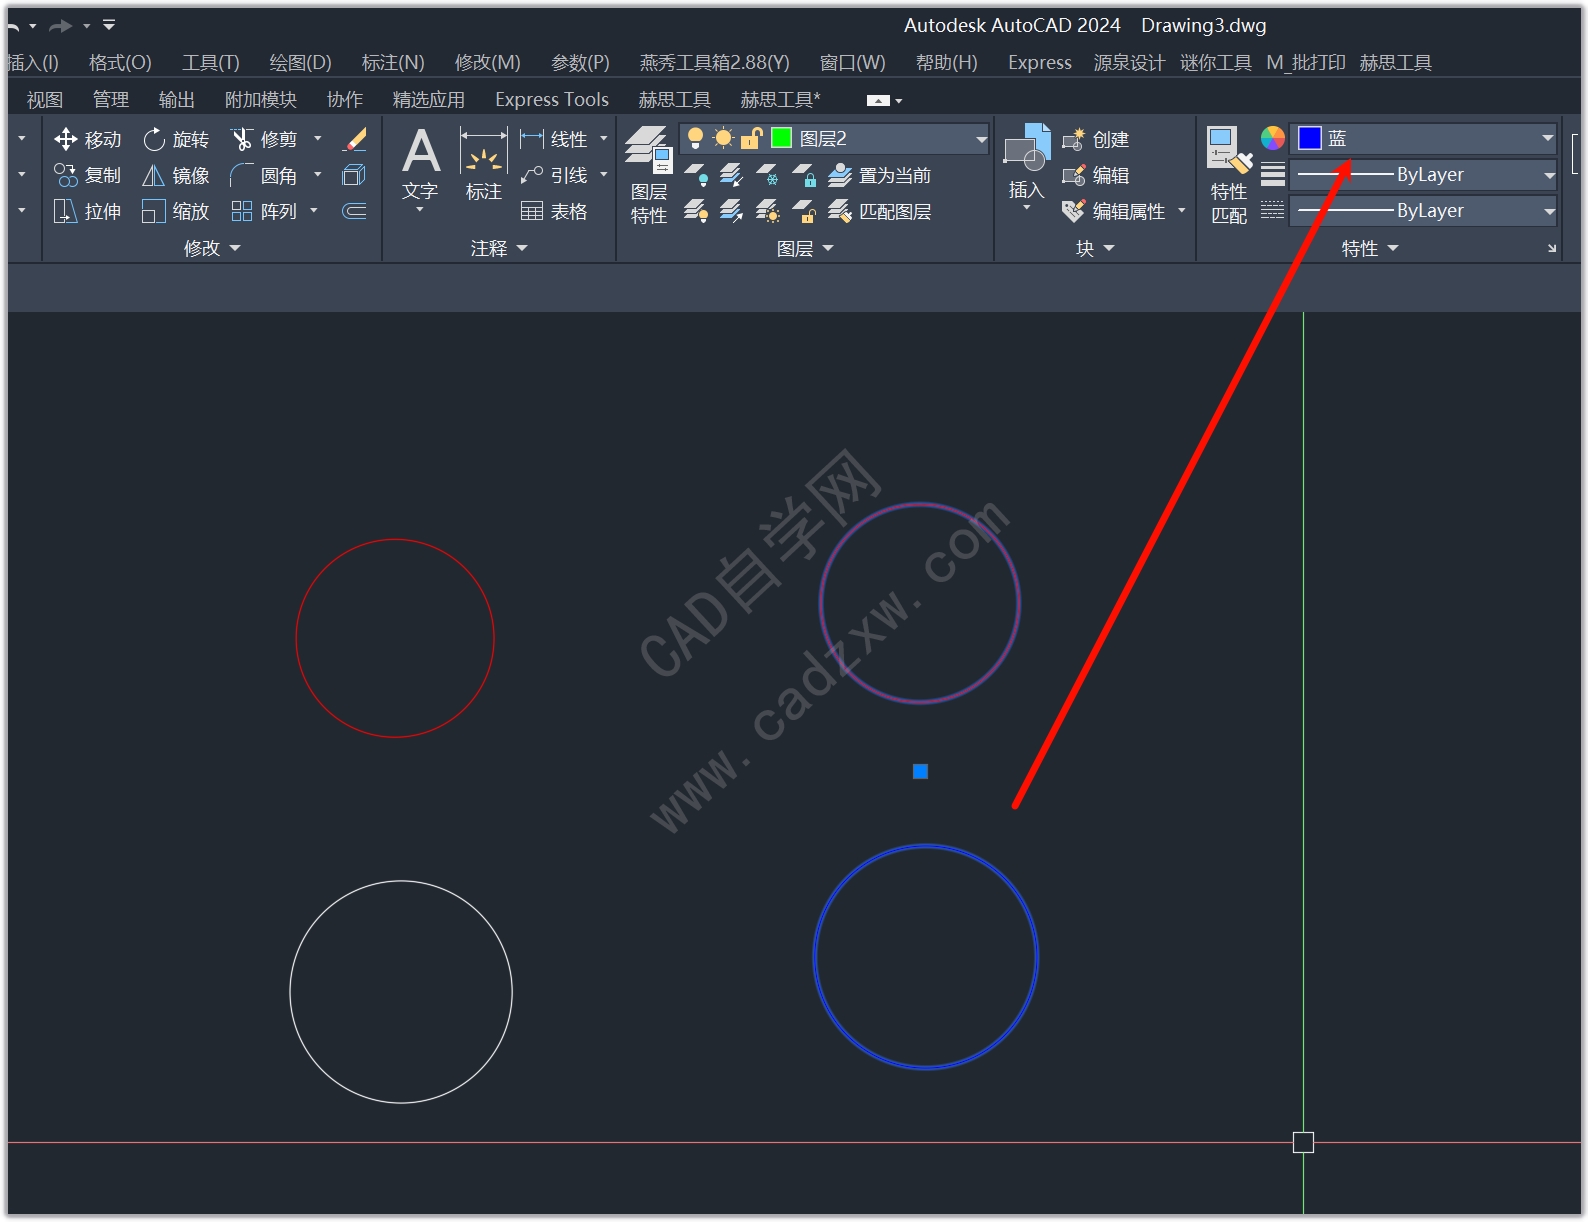This screenshot has width=1589, height=1222.
Task: Click the layer off icon in Layers panel
Action: tap(696, 175)
